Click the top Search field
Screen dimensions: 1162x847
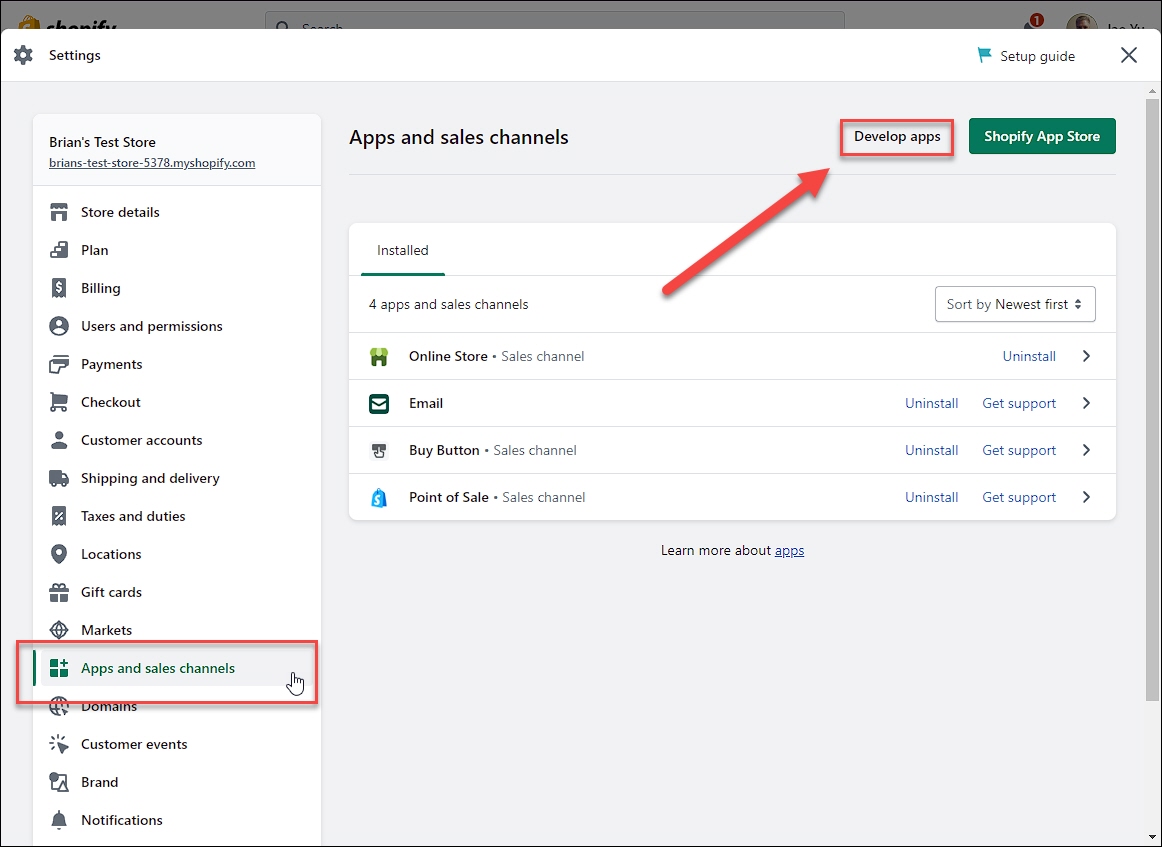(x=554, y=22)
